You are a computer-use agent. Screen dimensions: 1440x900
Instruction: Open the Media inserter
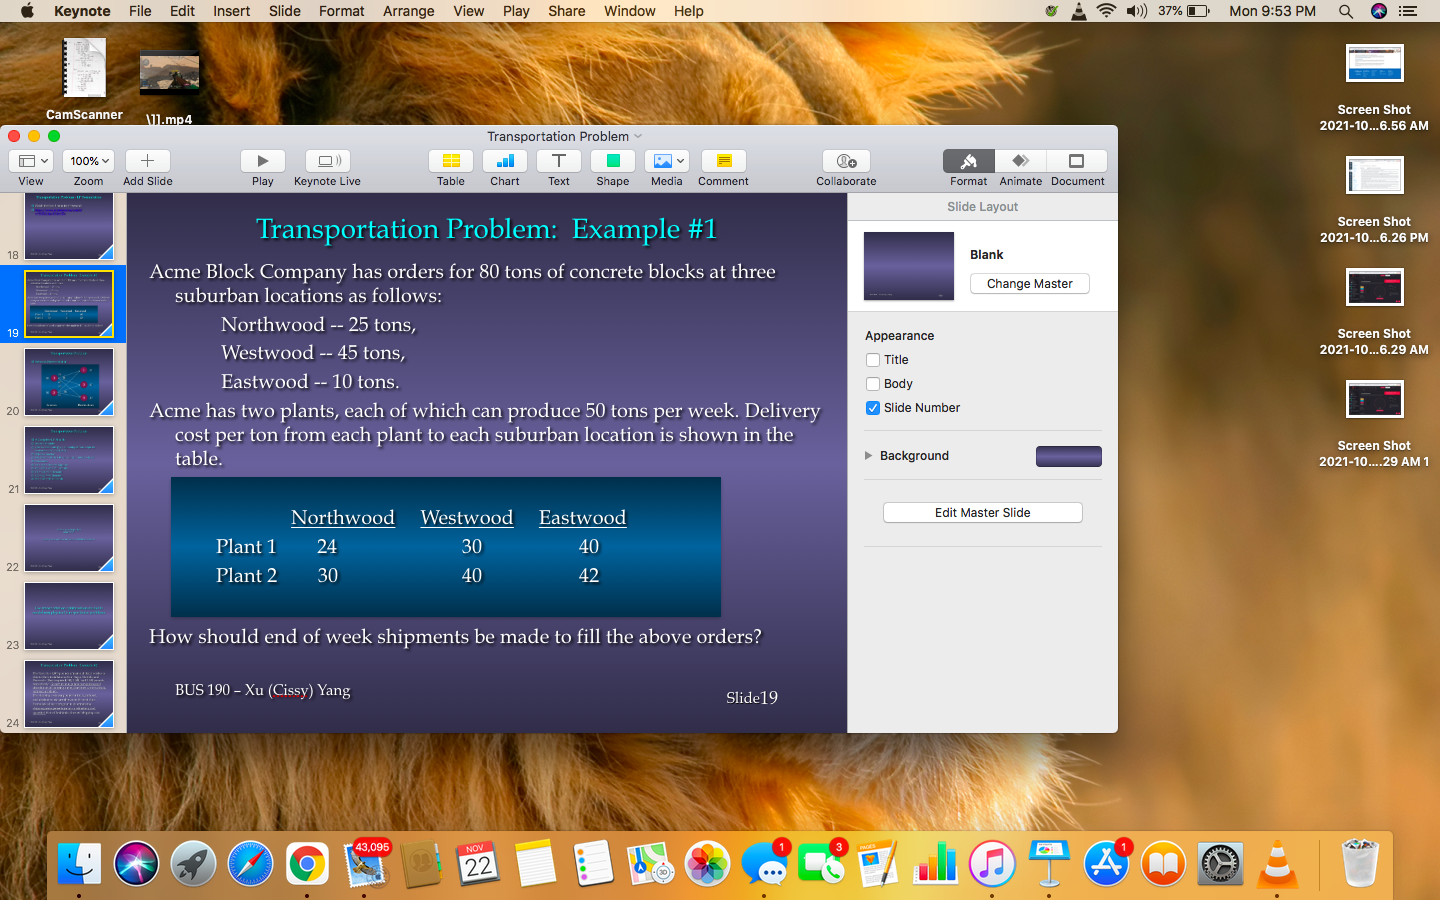click(x=666, y=166)
